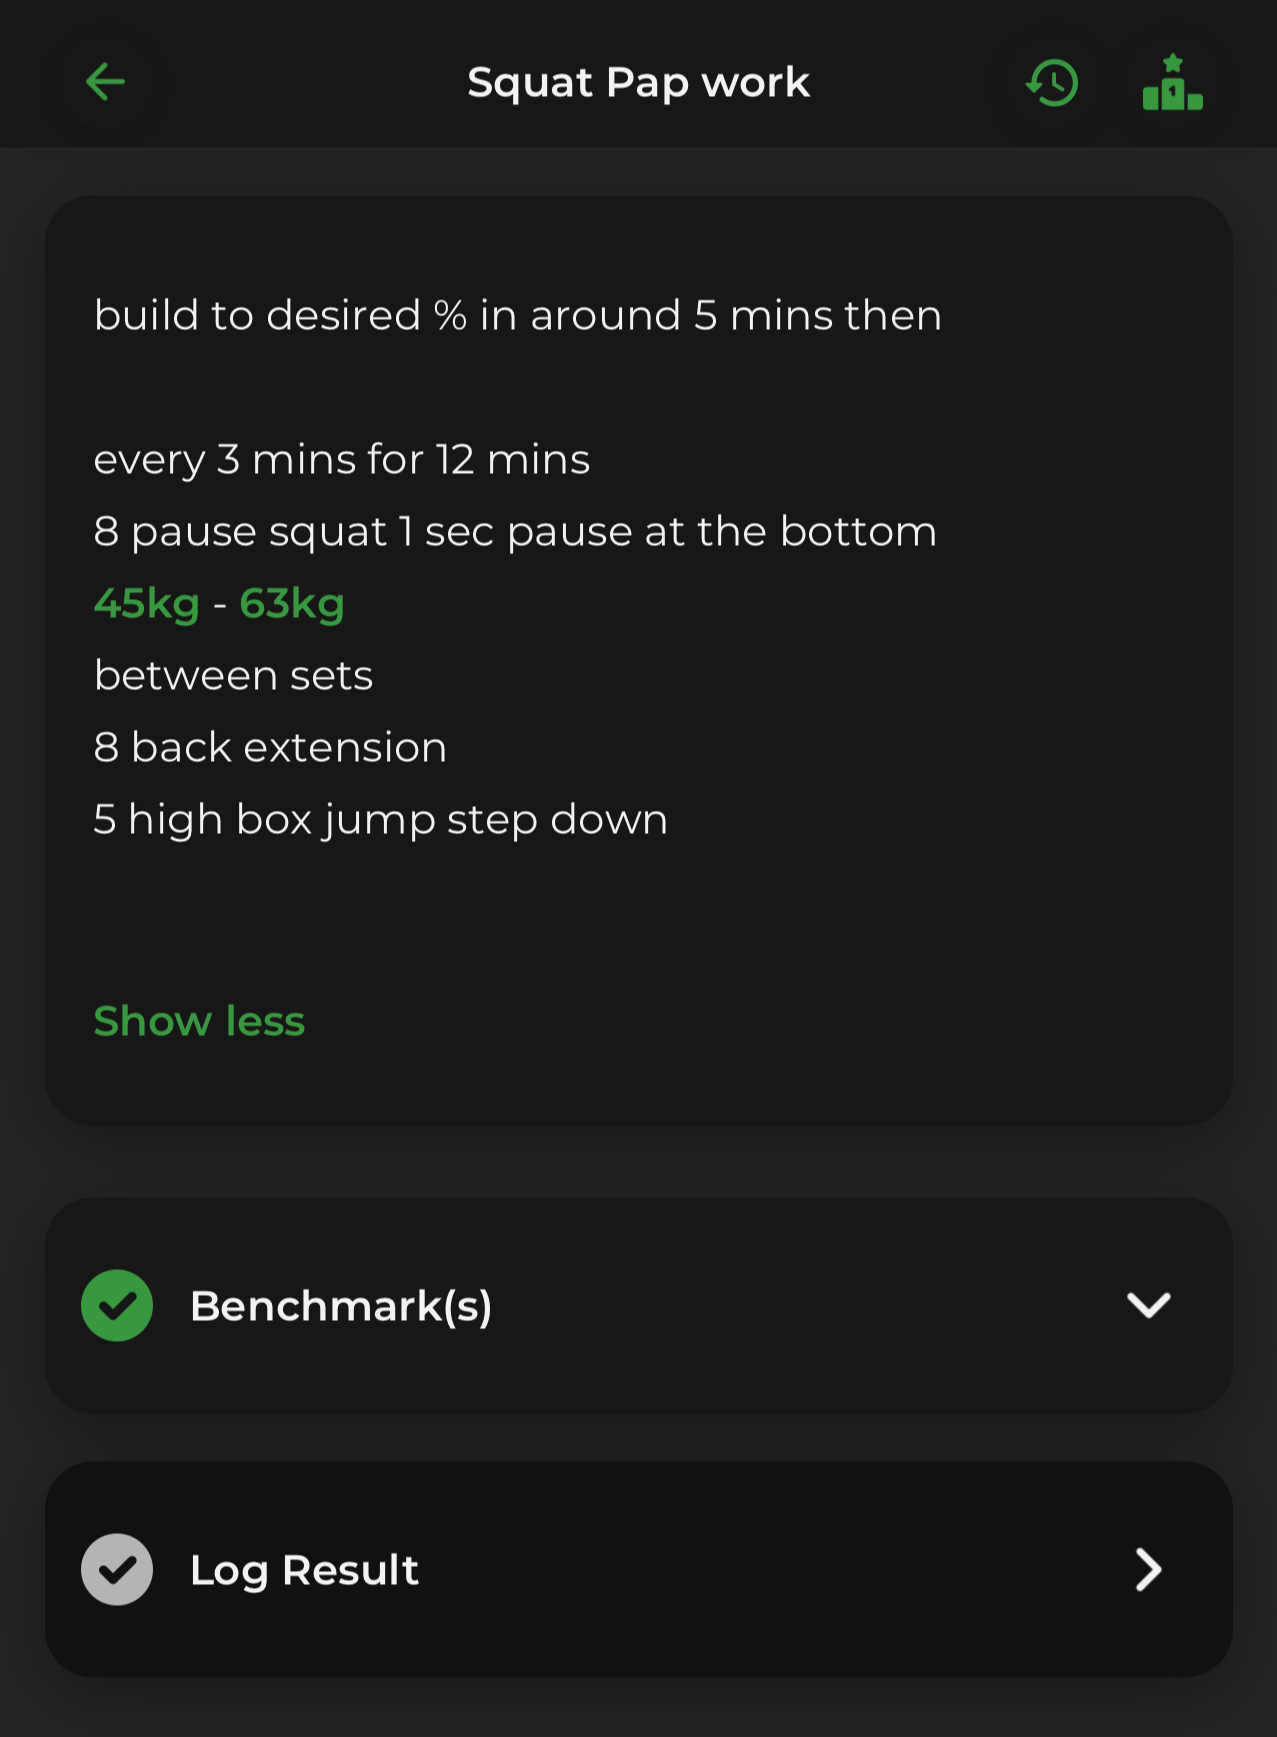Select the 63kg weight value
The image size is (1277, 1737).
pyautogui.click(x=292, y=603)
